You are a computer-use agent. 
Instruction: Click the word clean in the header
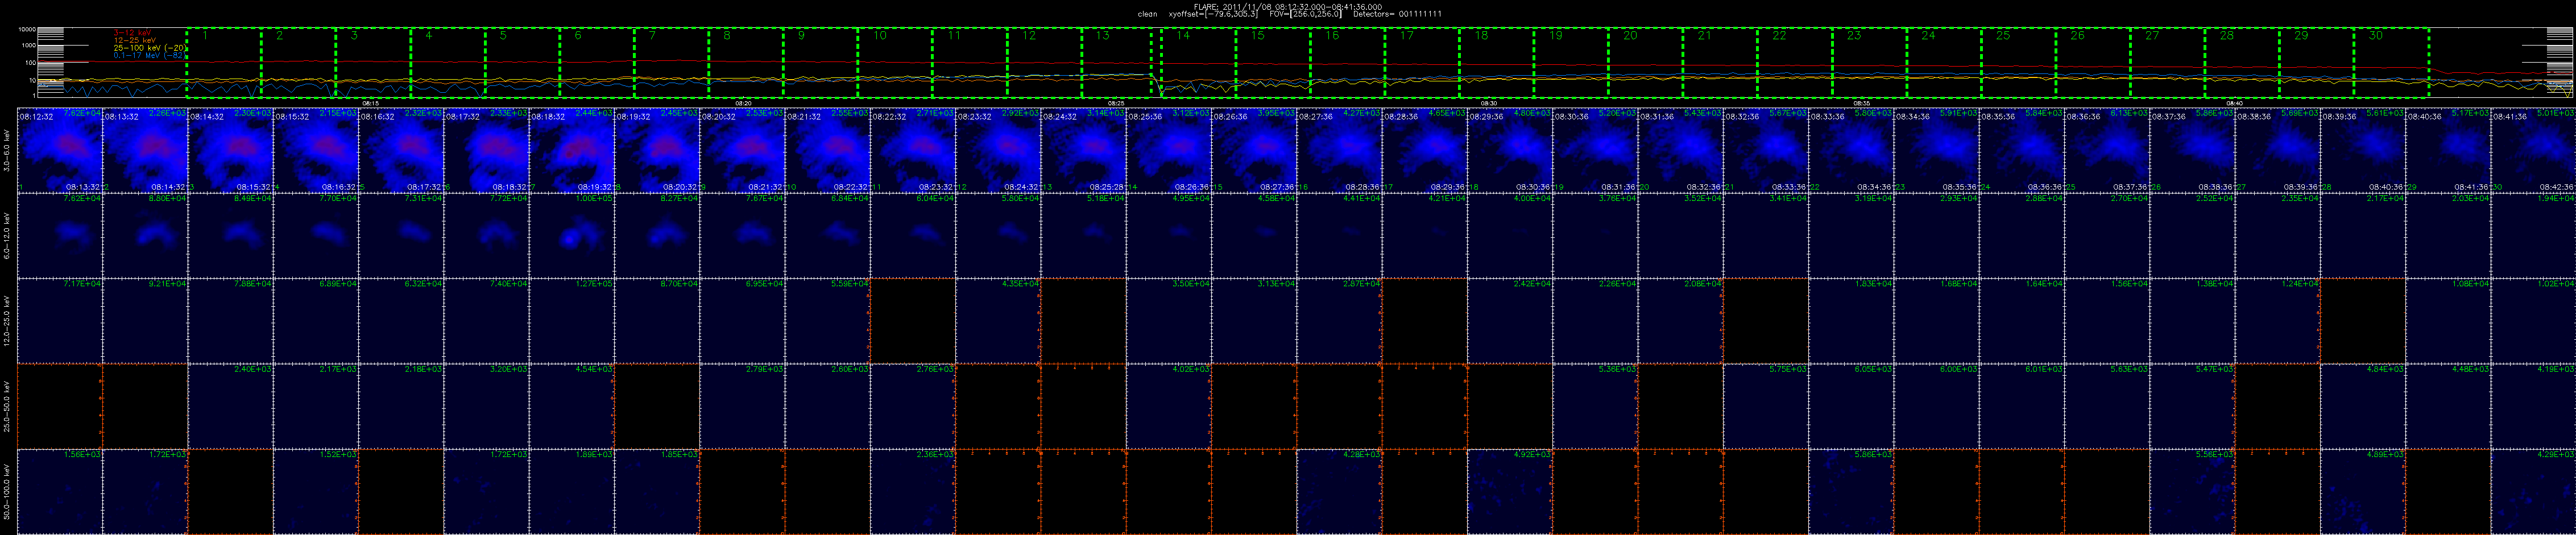click(1148, 14)
